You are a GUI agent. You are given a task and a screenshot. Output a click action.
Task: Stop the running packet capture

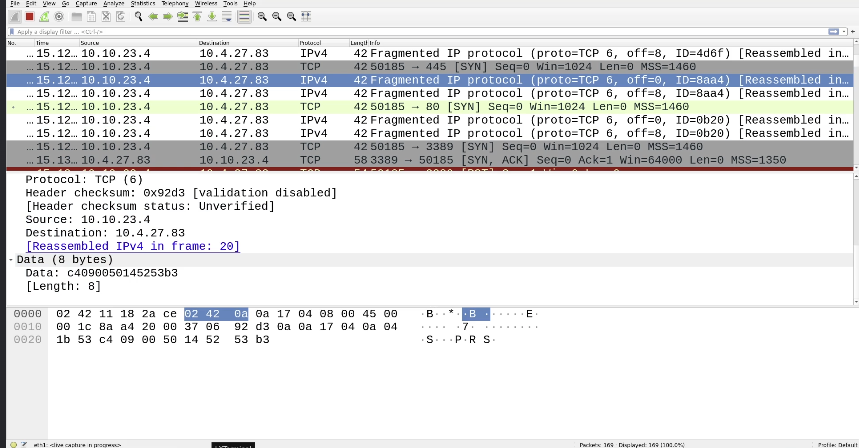click(x=29, y=17)
